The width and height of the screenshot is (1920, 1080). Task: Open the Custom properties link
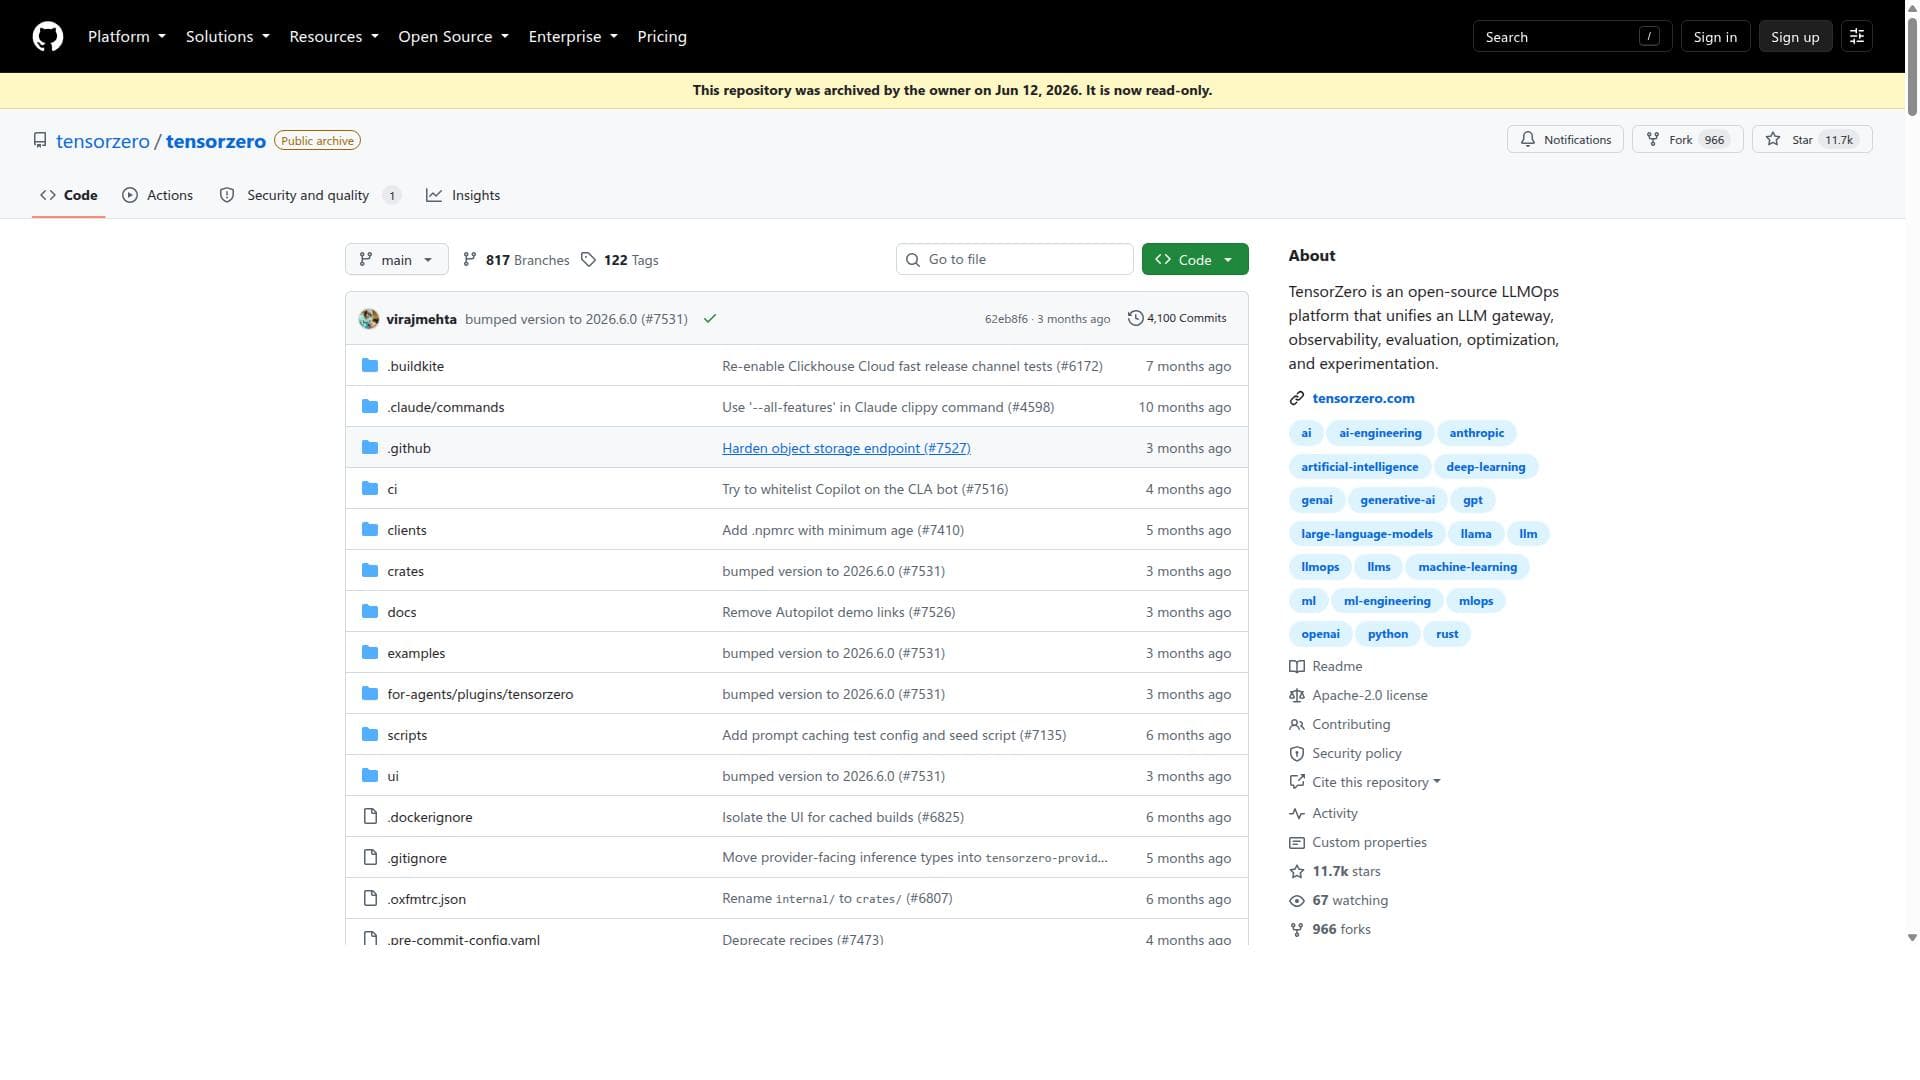(1369, 843)
